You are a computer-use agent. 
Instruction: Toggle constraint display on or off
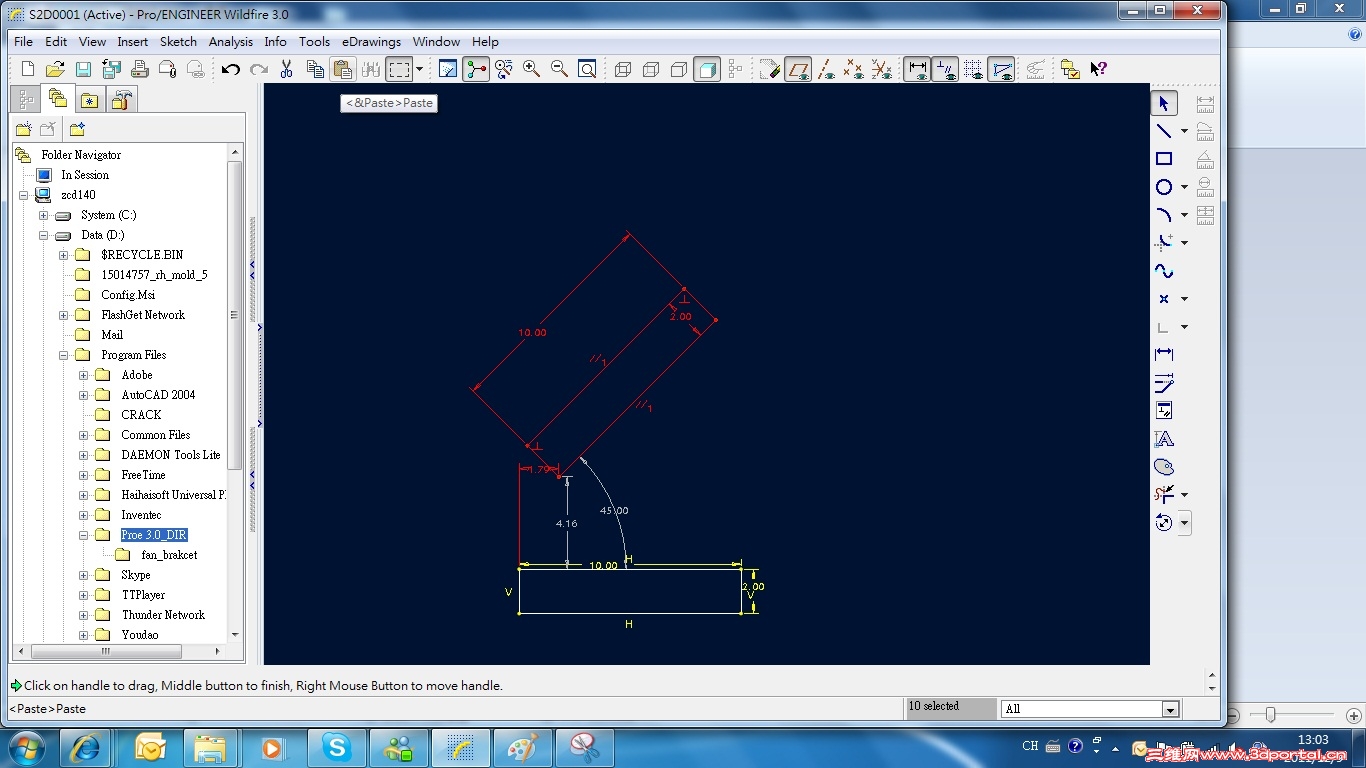(945, 69)
